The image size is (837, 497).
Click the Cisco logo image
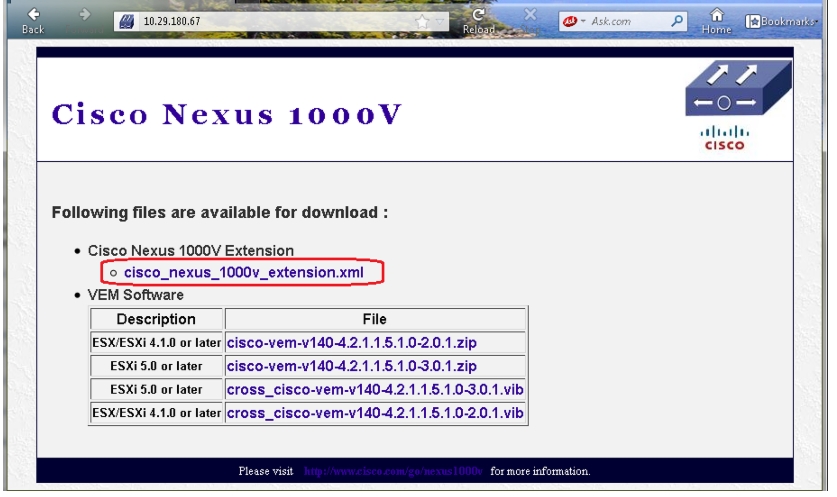[x=724, y=138]
